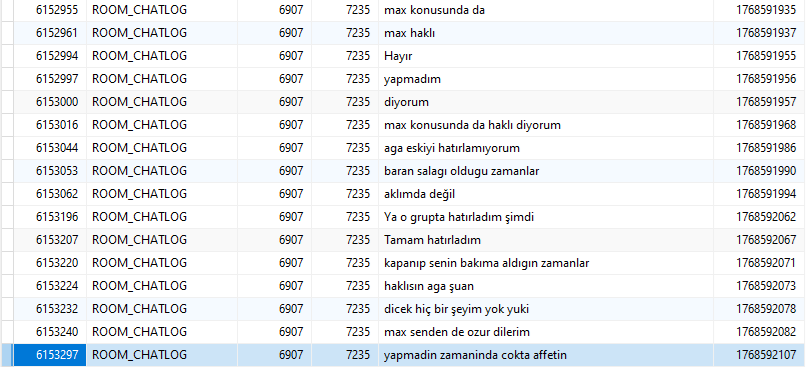This screenshot has width=810, height=367.
Task: Select timestamp cell 1768591994
Action: [759, 194]
